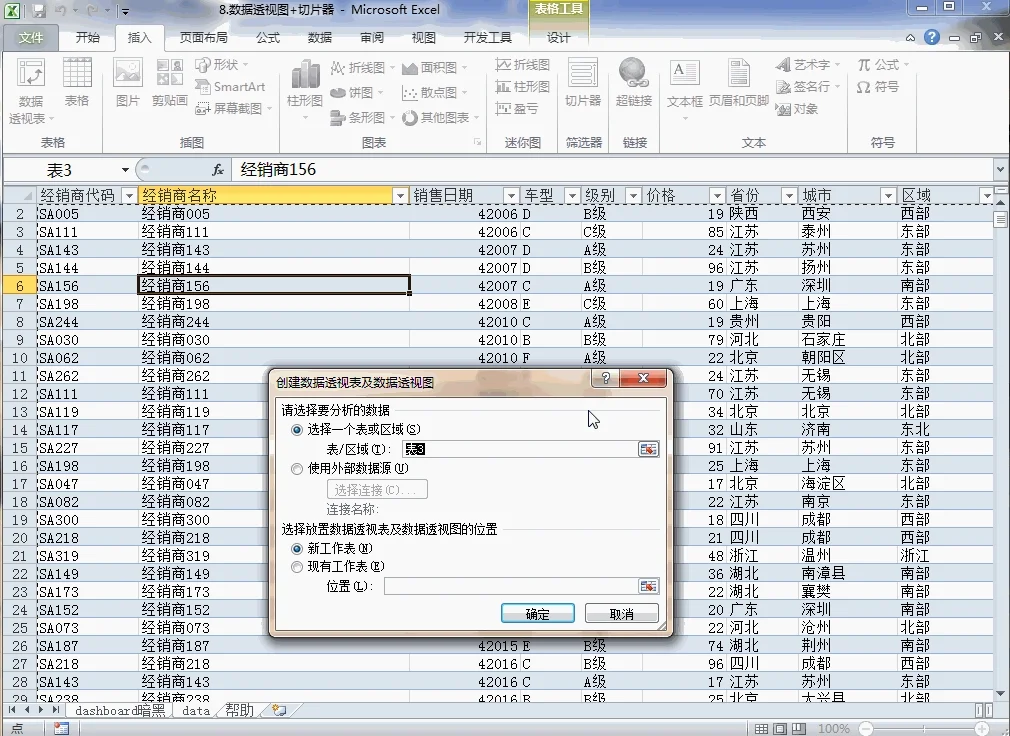
Task: Open the PivotTable (数据透视表) tool
Action: point(31,91)
